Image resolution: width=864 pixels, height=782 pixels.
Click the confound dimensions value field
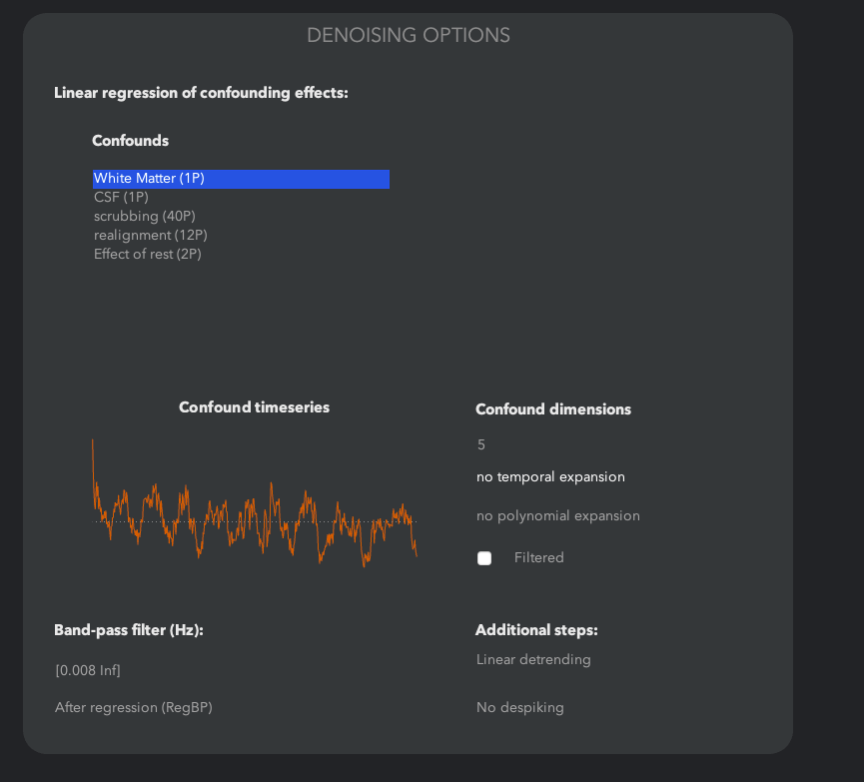[482, 445]
